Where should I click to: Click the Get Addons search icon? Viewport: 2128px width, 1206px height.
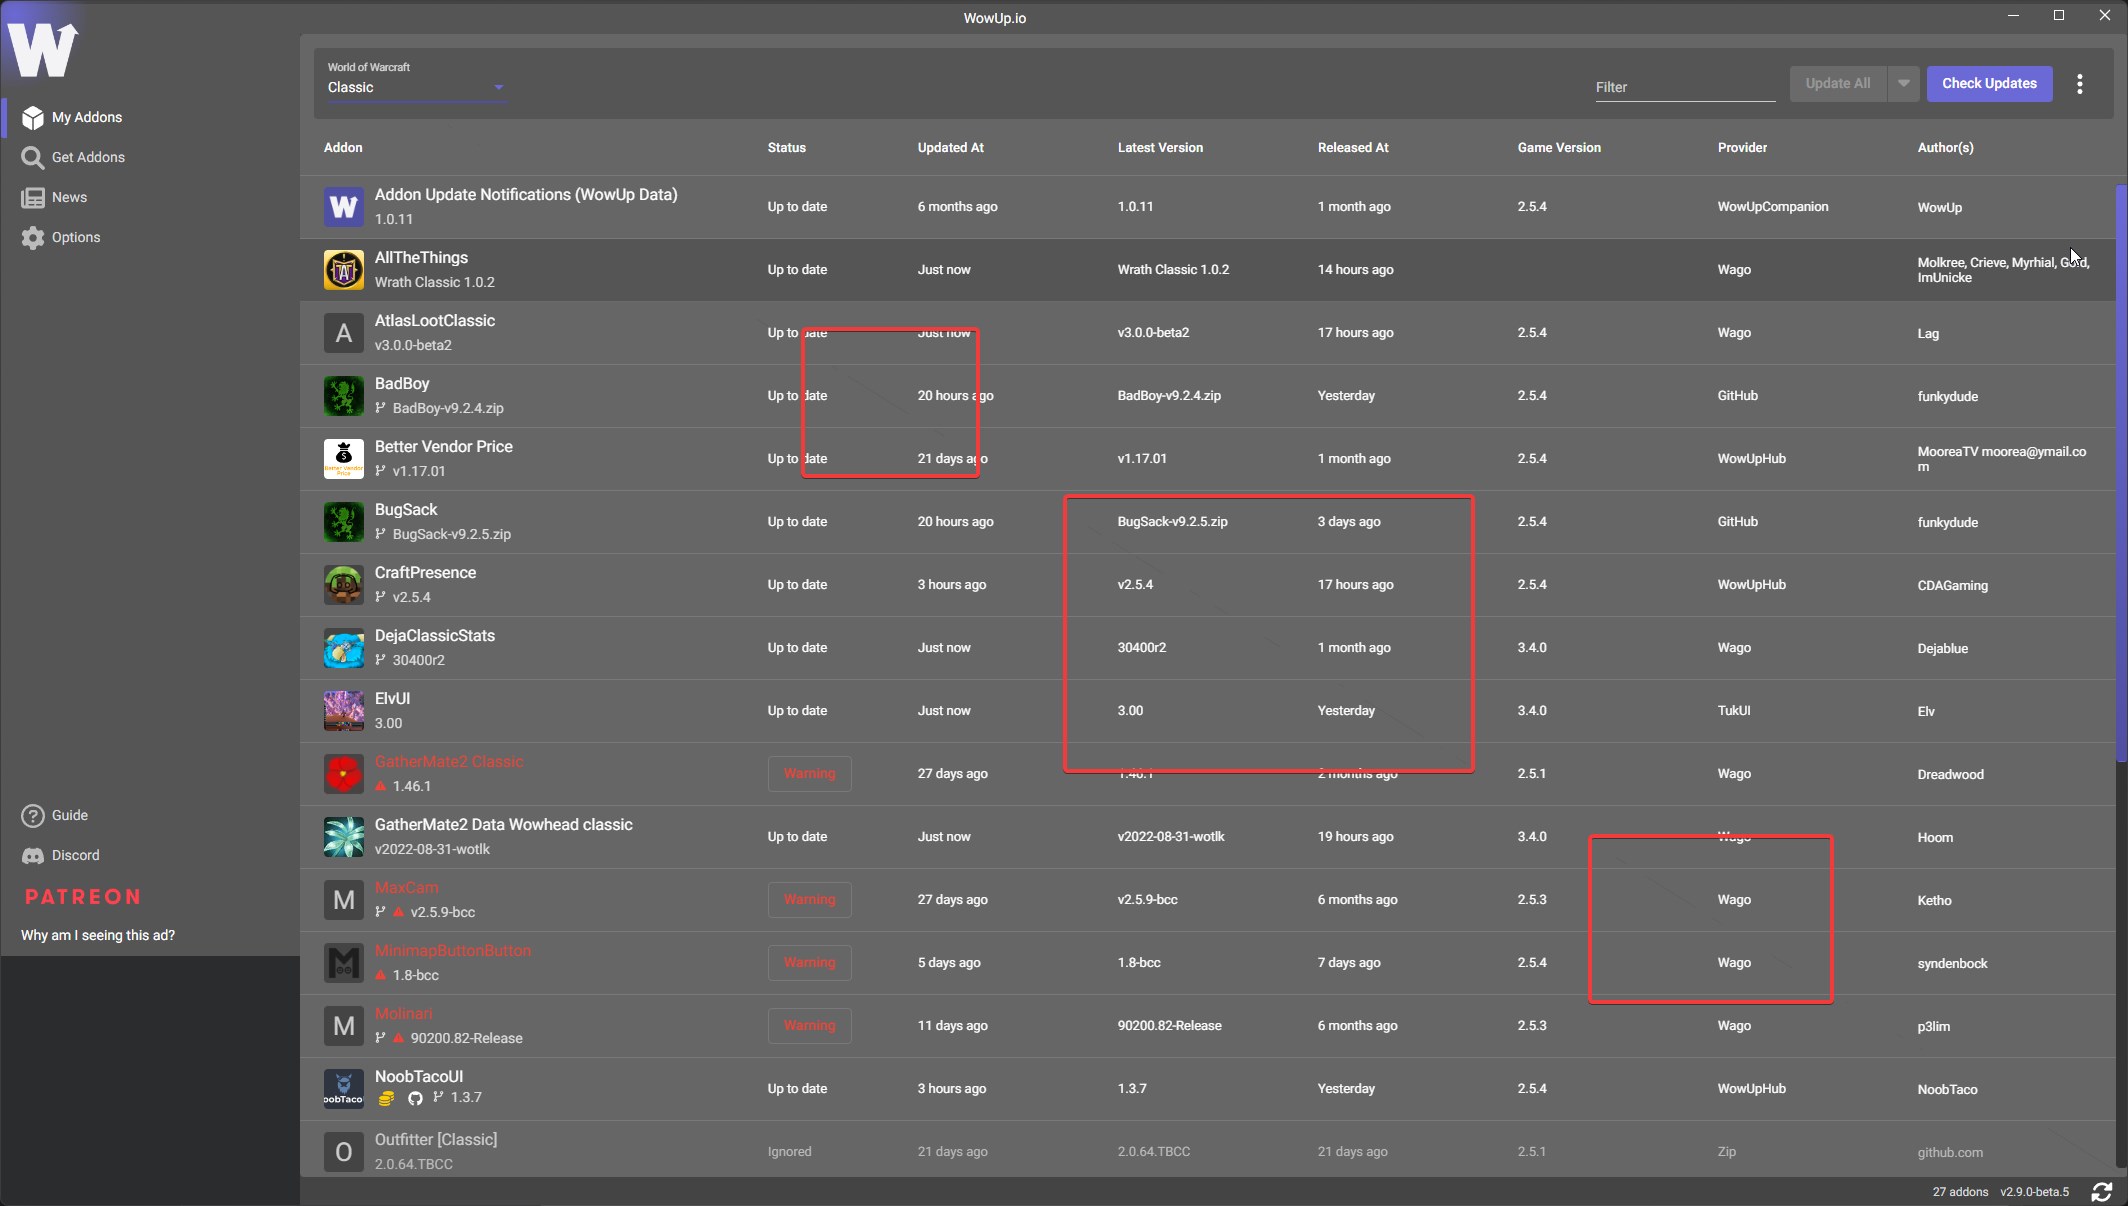(32, 158)
